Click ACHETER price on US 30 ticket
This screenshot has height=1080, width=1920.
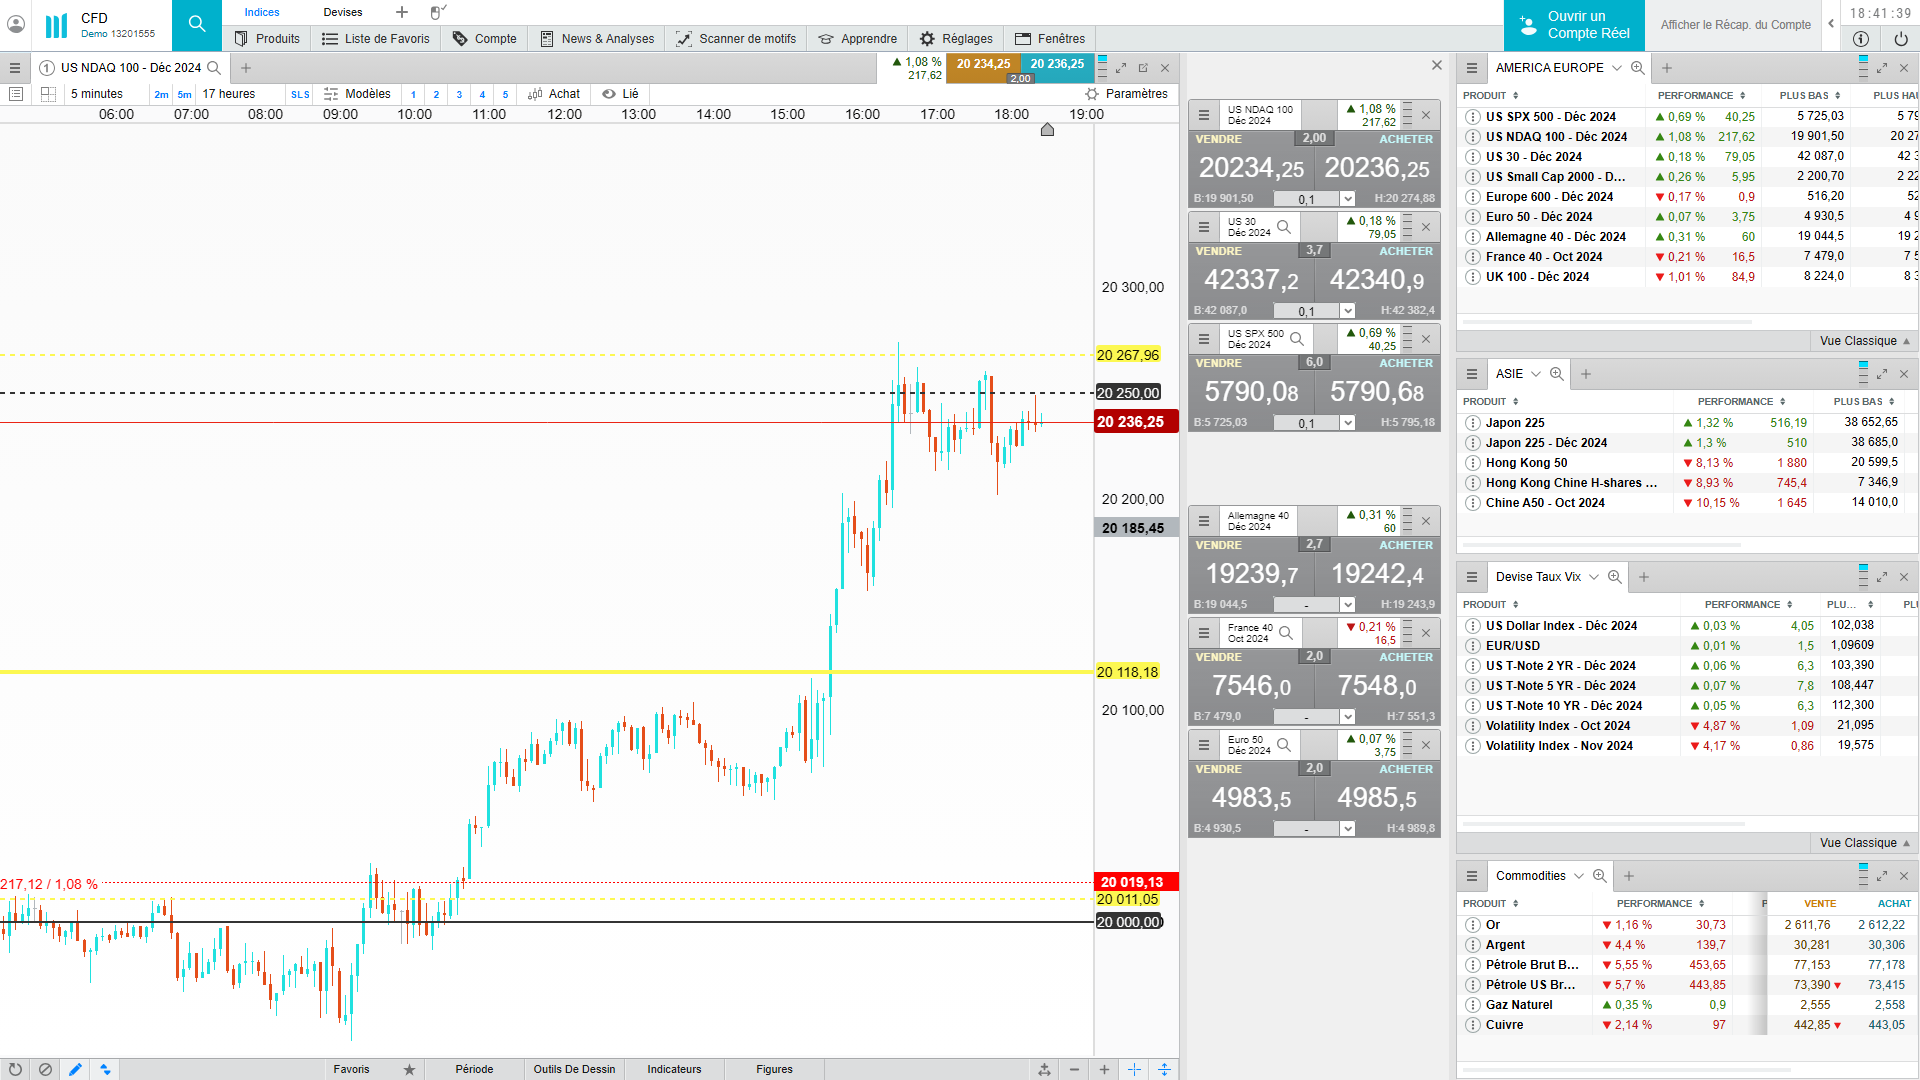[1377, 280]
